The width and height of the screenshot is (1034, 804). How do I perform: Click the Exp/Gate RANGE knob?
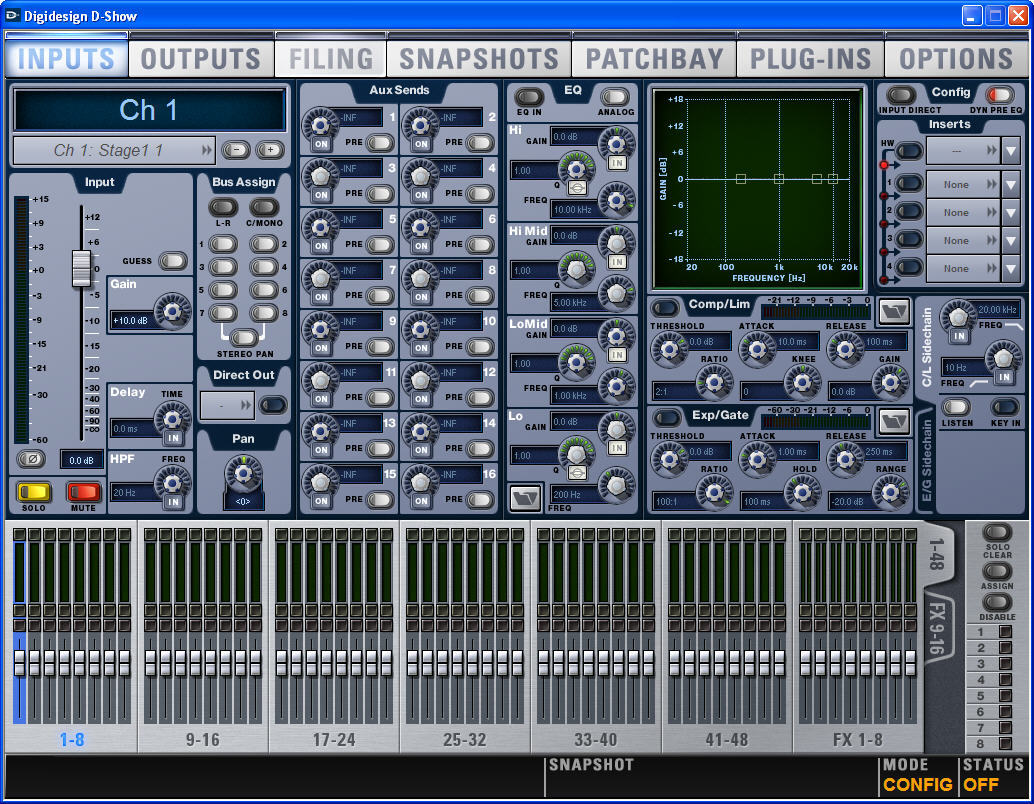point(890,491)
